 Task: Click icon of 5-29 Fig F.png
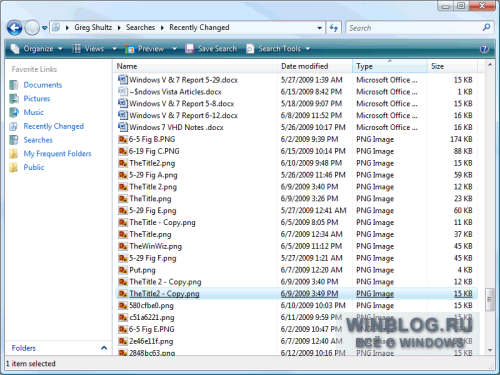click(123, 258)
